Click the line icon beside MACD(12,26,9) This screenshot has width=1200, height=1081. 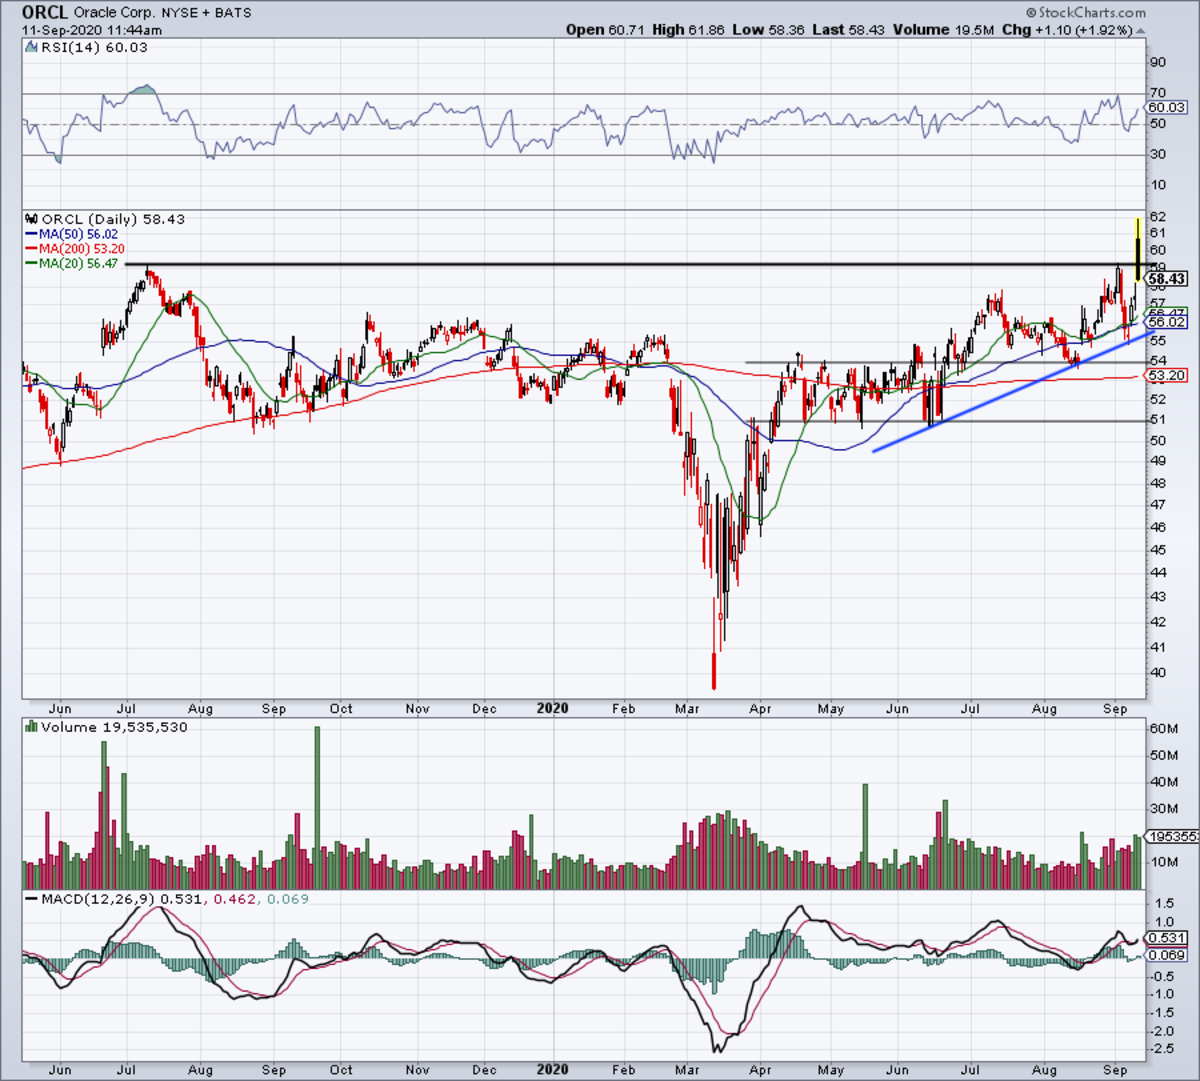point(31,899)
